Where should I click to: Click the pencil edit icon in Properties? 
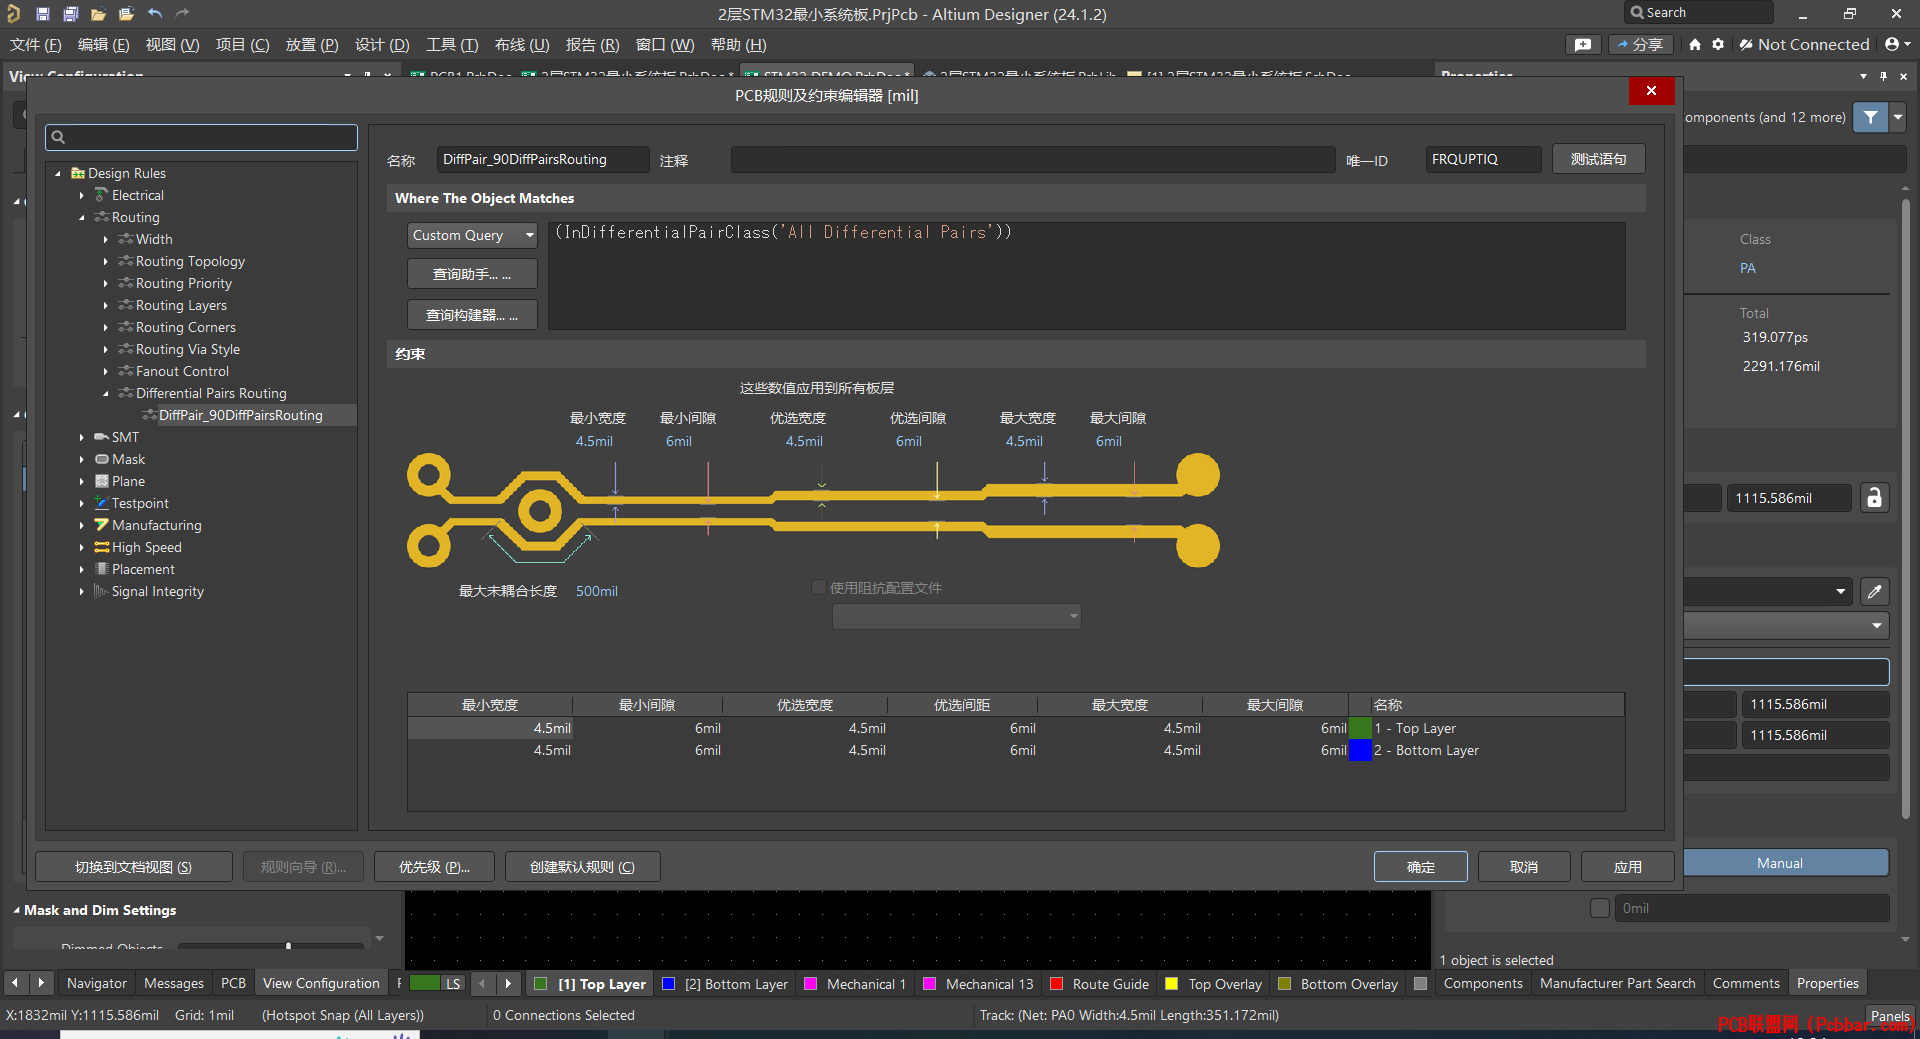[1875, 592]
